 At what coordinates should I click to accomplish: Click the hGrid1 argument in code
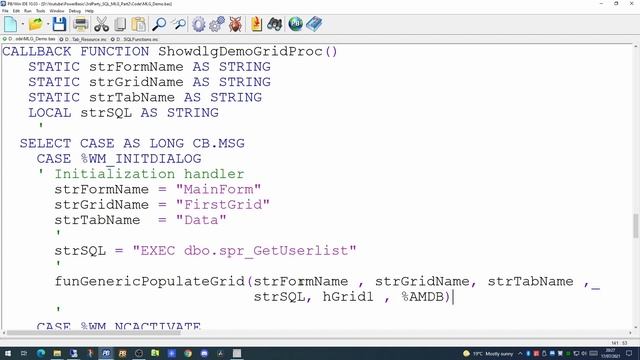coord(348,297)
